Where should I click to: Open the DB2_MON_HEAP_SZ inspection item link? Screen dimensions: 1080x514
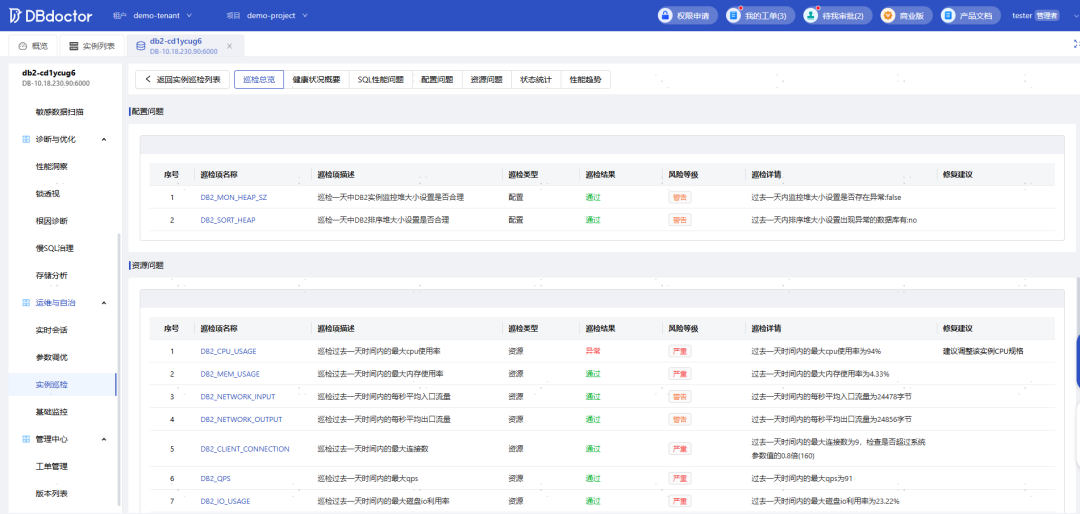(x=233, y=197)
